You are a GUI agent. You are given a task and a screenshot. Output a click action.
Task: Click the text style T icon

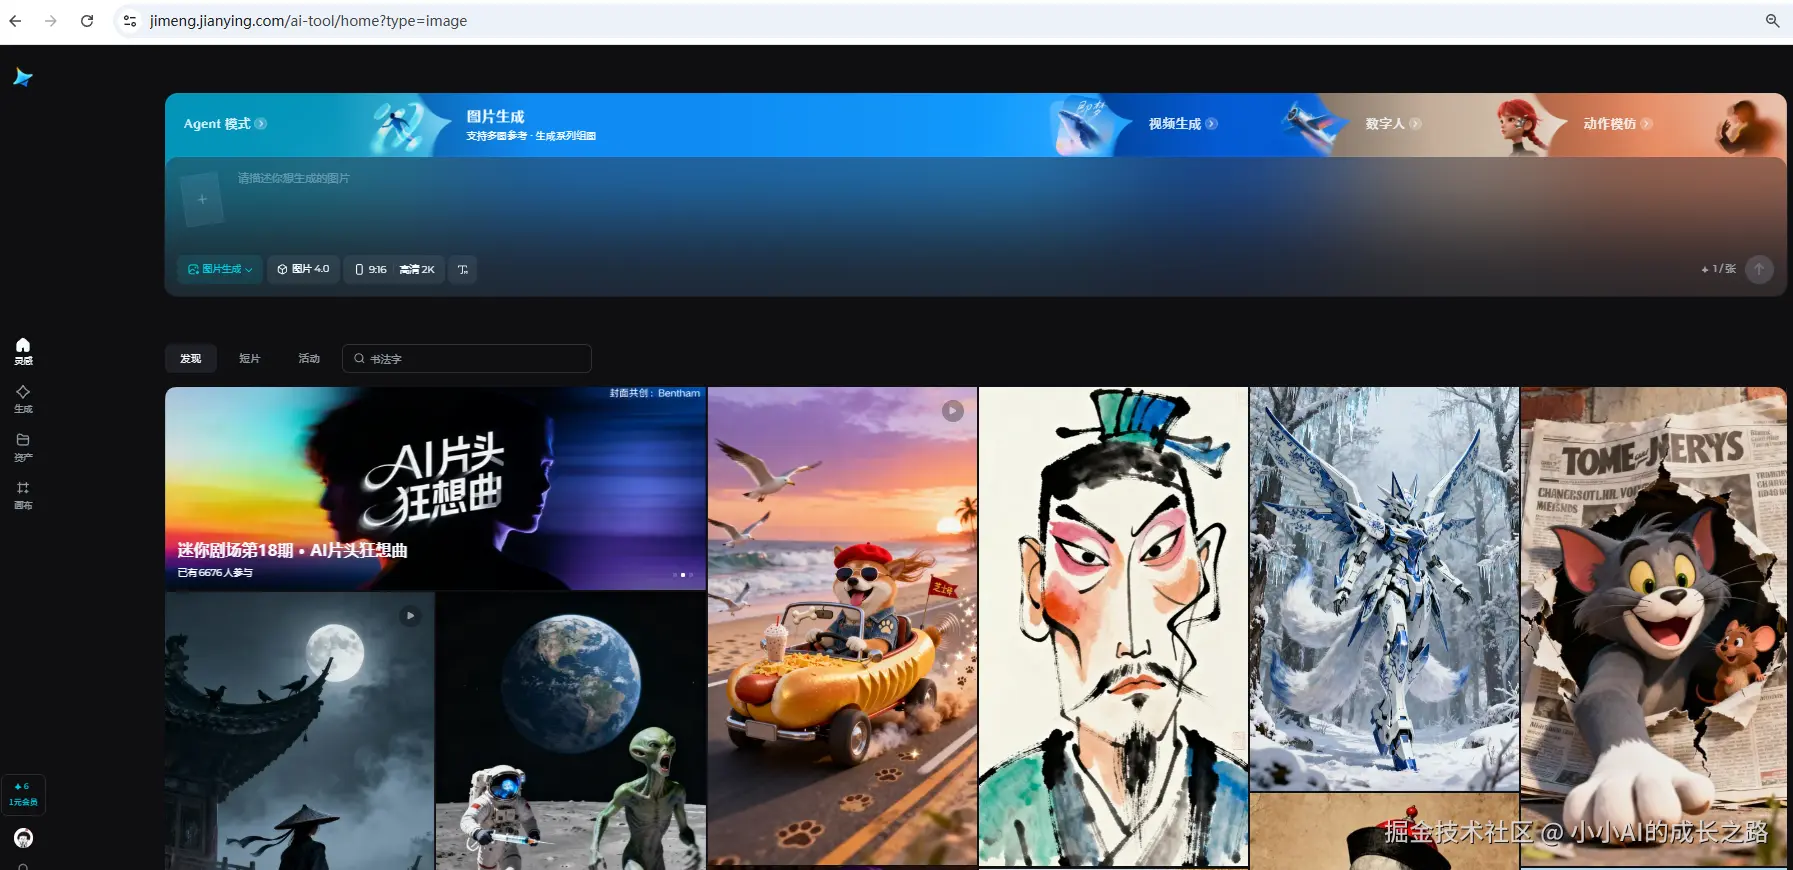point(462,269)
